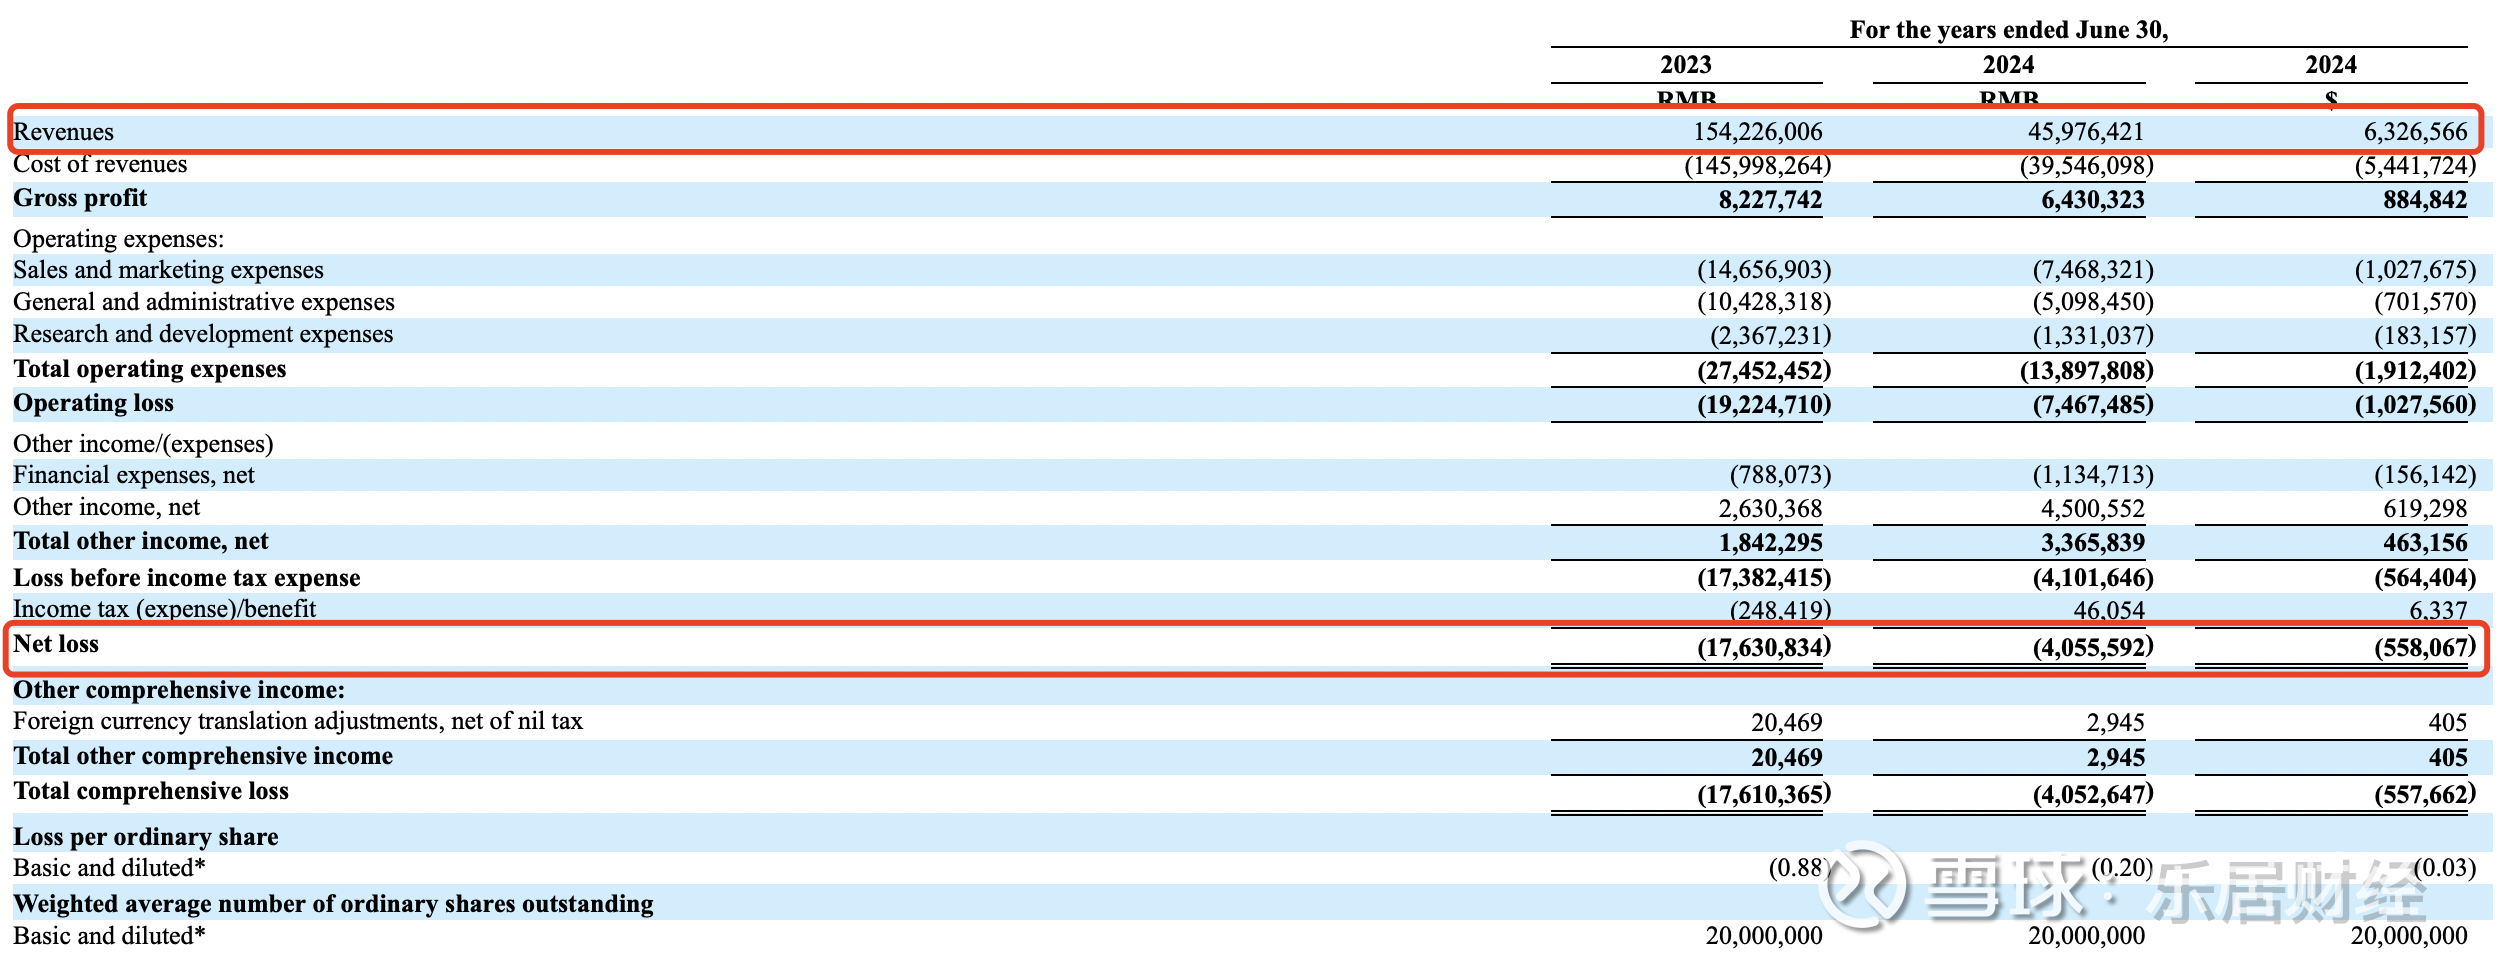The height and width of the screenshot is (968, 2500).
Task: Select Research and development expenses label
Action: (203, 334)
